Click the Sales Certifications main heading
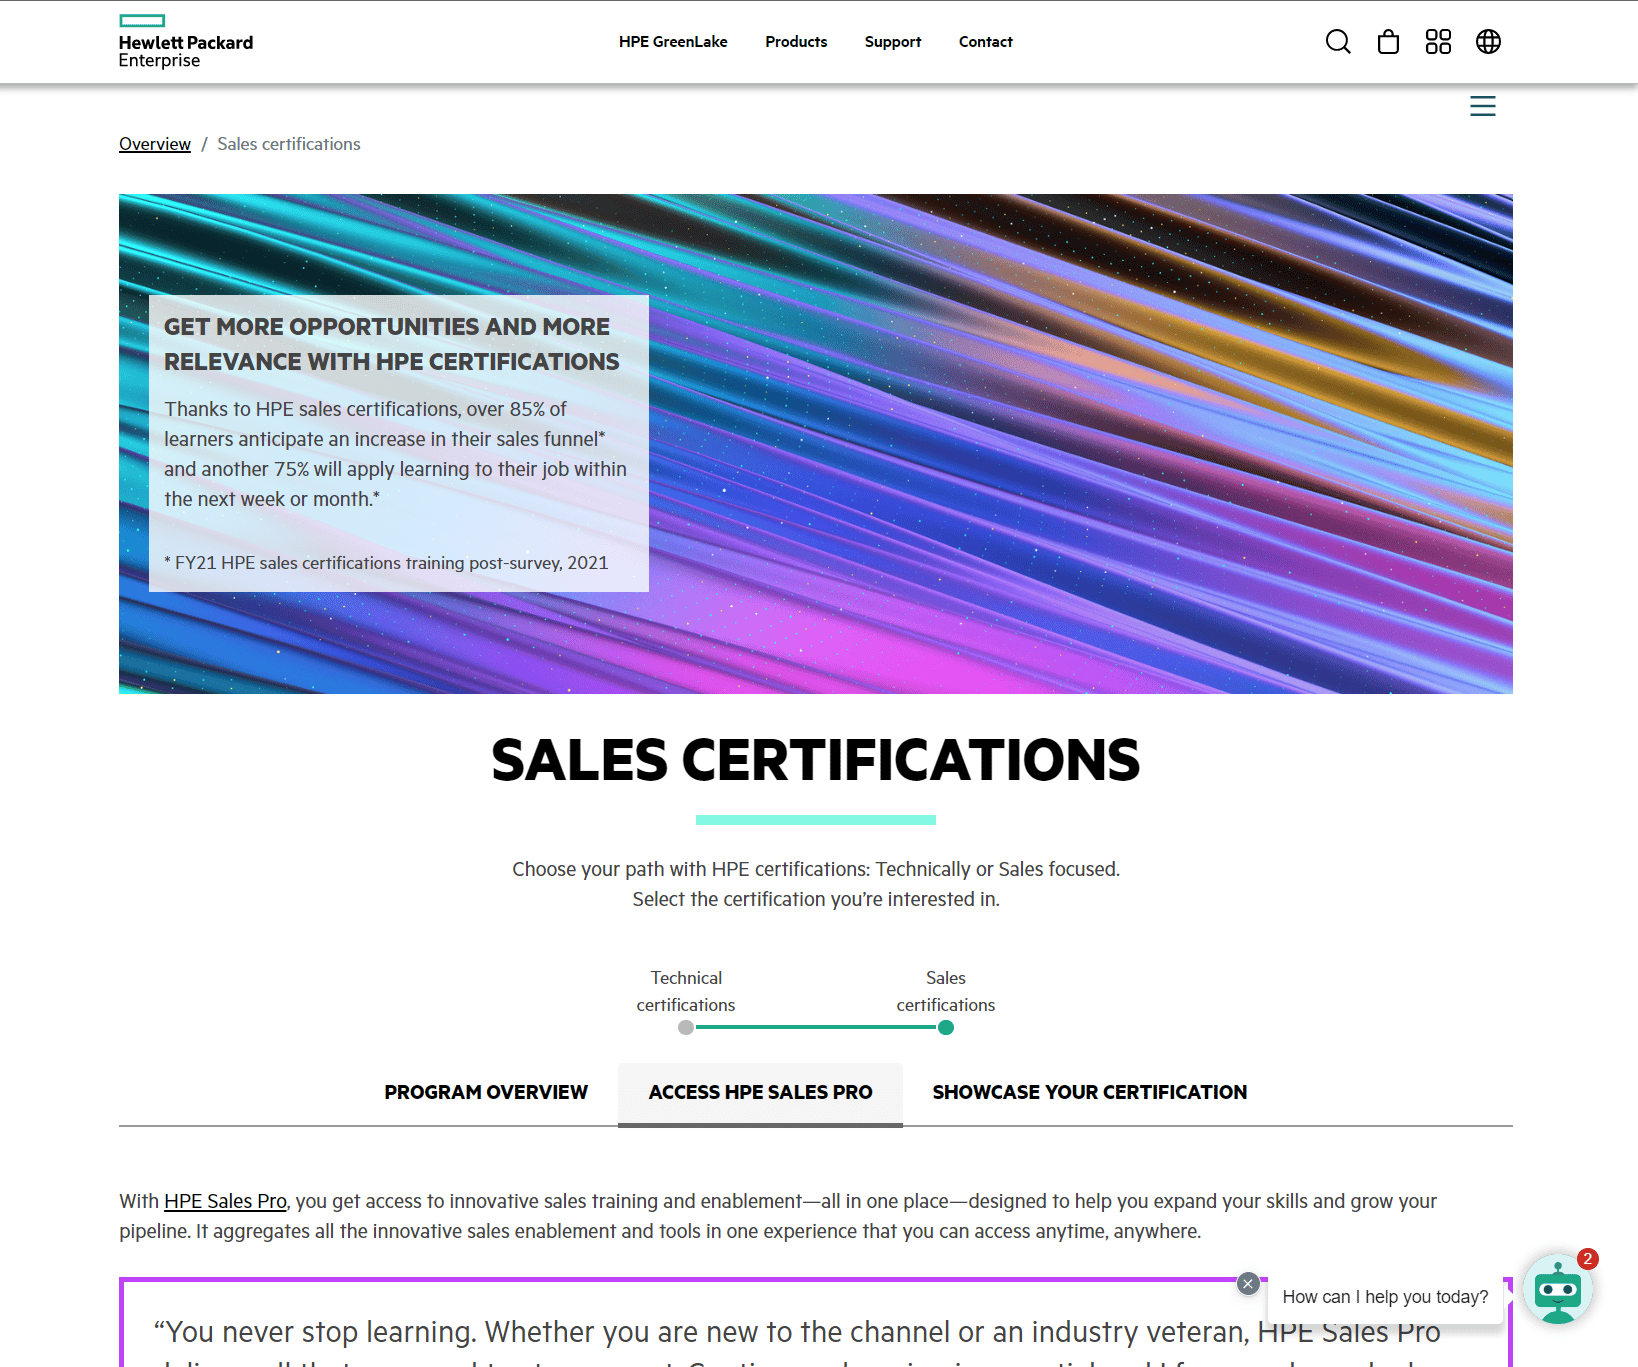Viewport: 1638px width, 1367px height. [x=816, y=760]
